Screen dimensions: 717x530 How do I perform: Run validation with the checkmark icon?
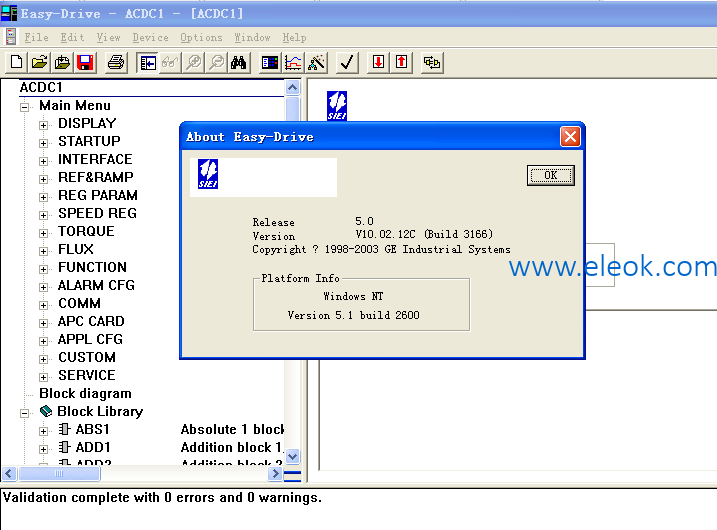coord(347,62)
